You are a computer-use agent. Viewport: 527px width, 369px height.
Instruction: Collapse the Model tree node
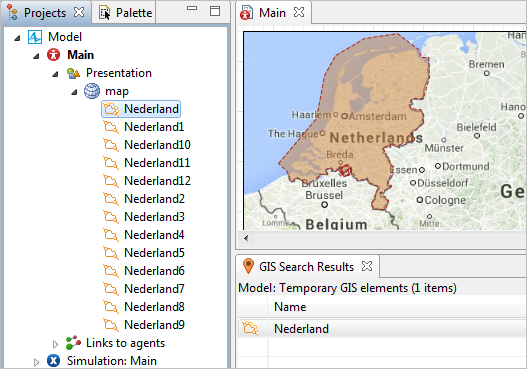17,38
